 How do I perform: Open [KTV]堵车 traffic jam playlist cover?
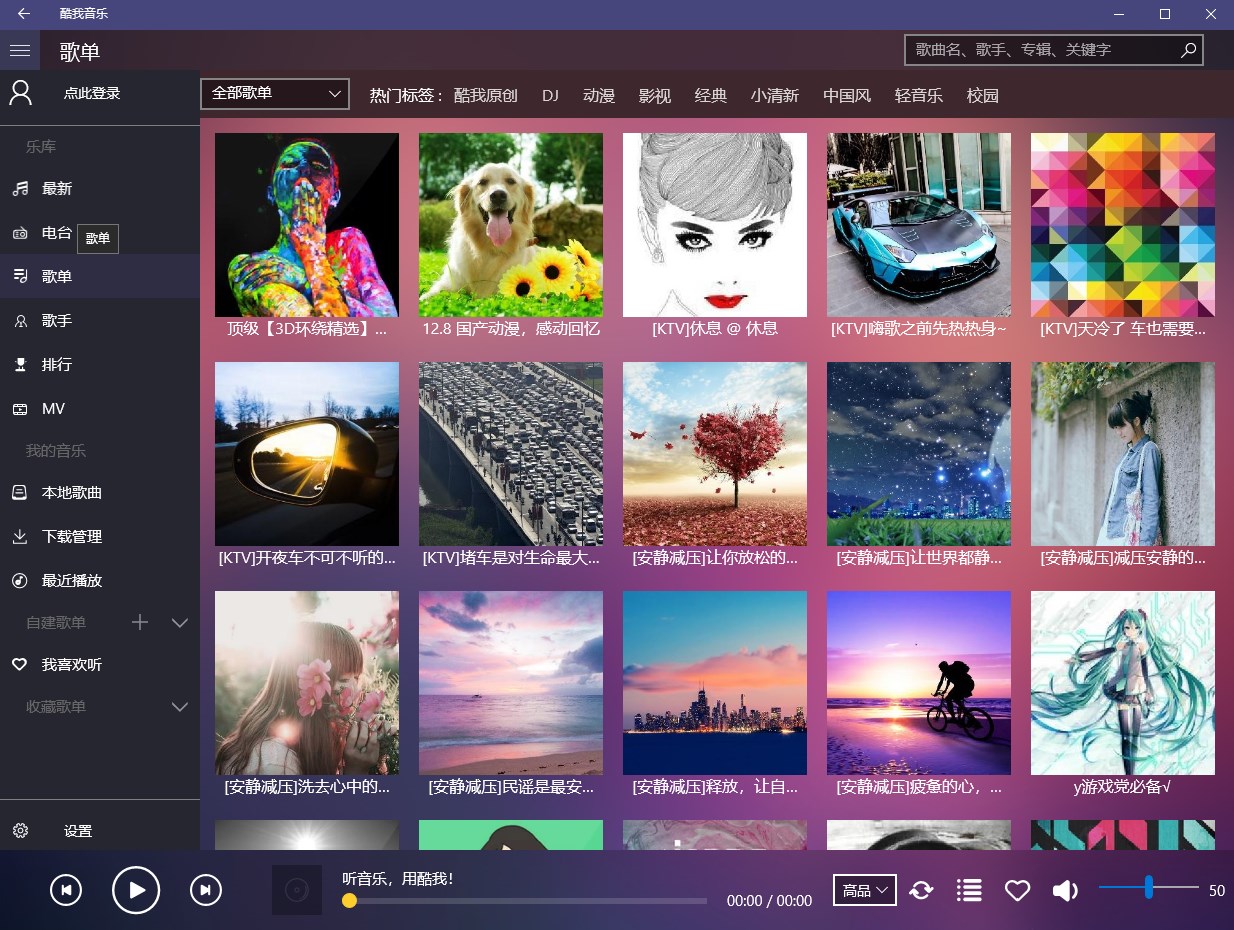511,454
